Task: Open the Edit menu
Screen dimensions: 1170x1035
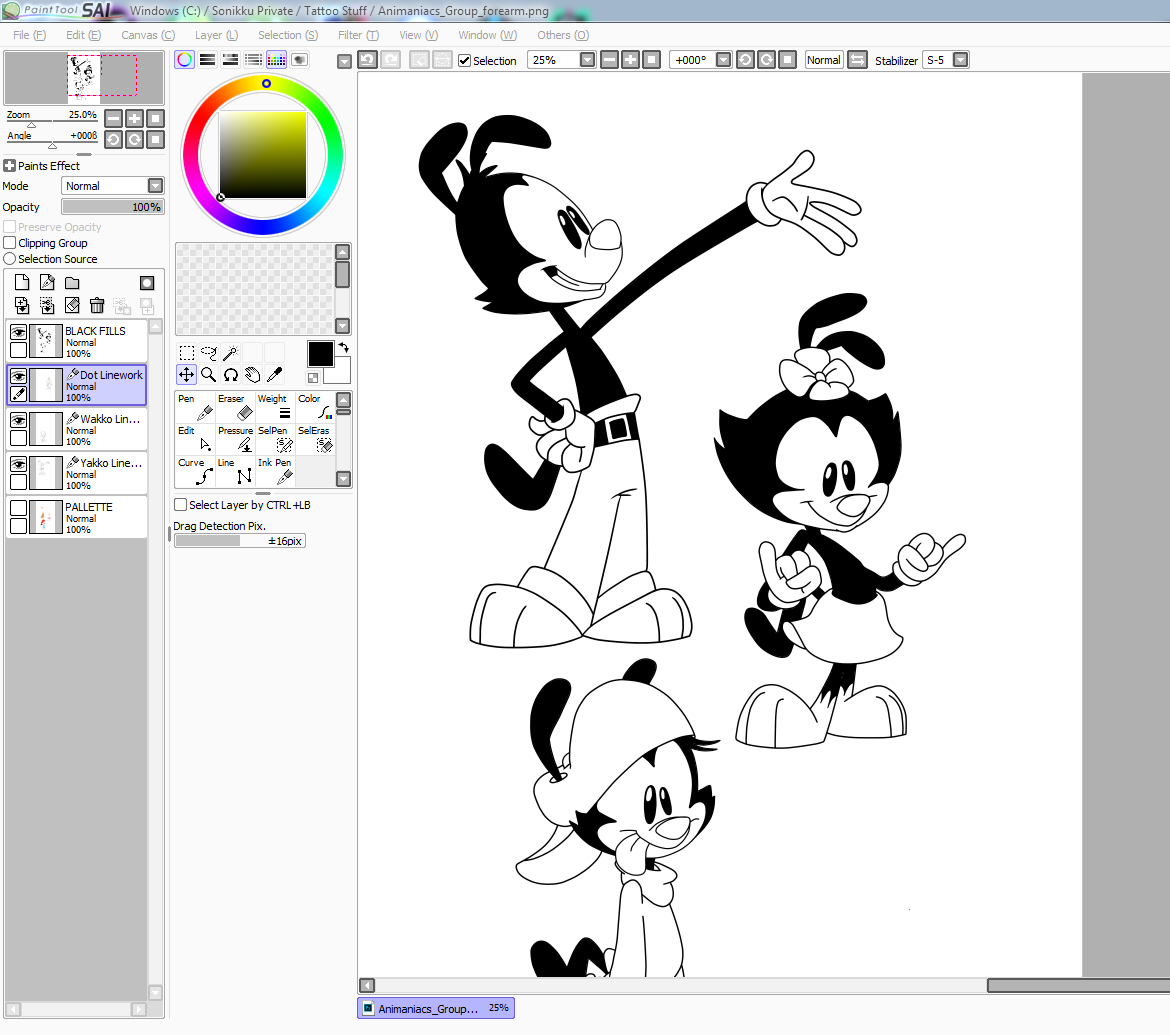Action: [83, 35]
